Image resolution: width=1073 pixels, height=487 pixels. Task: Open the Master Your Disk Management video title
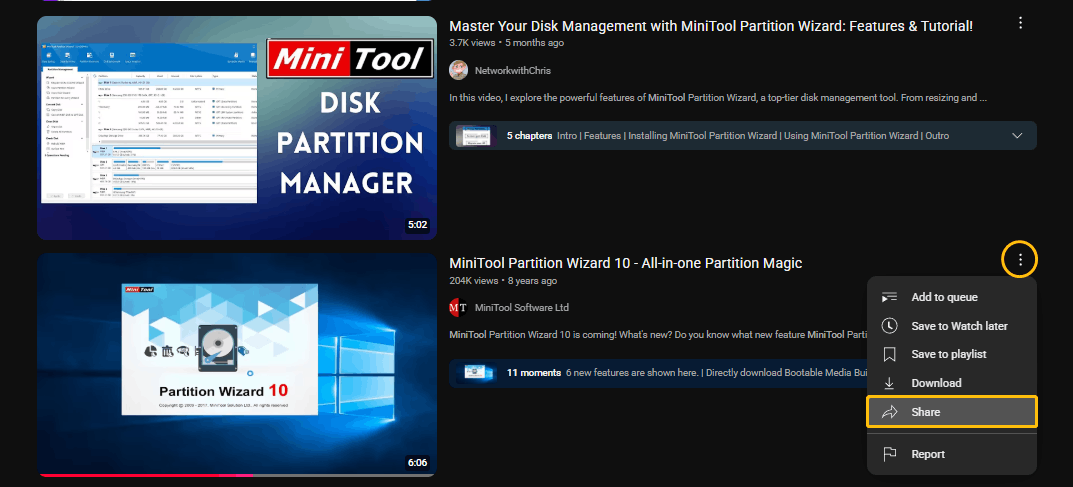click(711, 26)
